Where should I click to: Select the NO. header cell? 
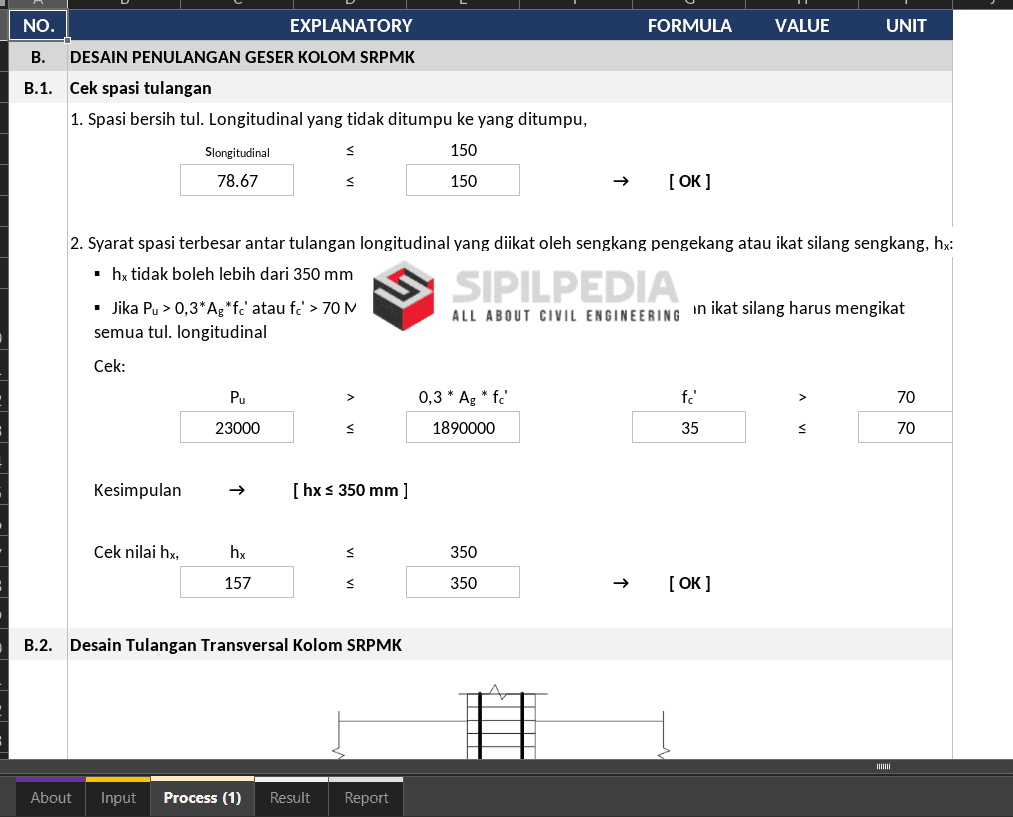(38, 26)
